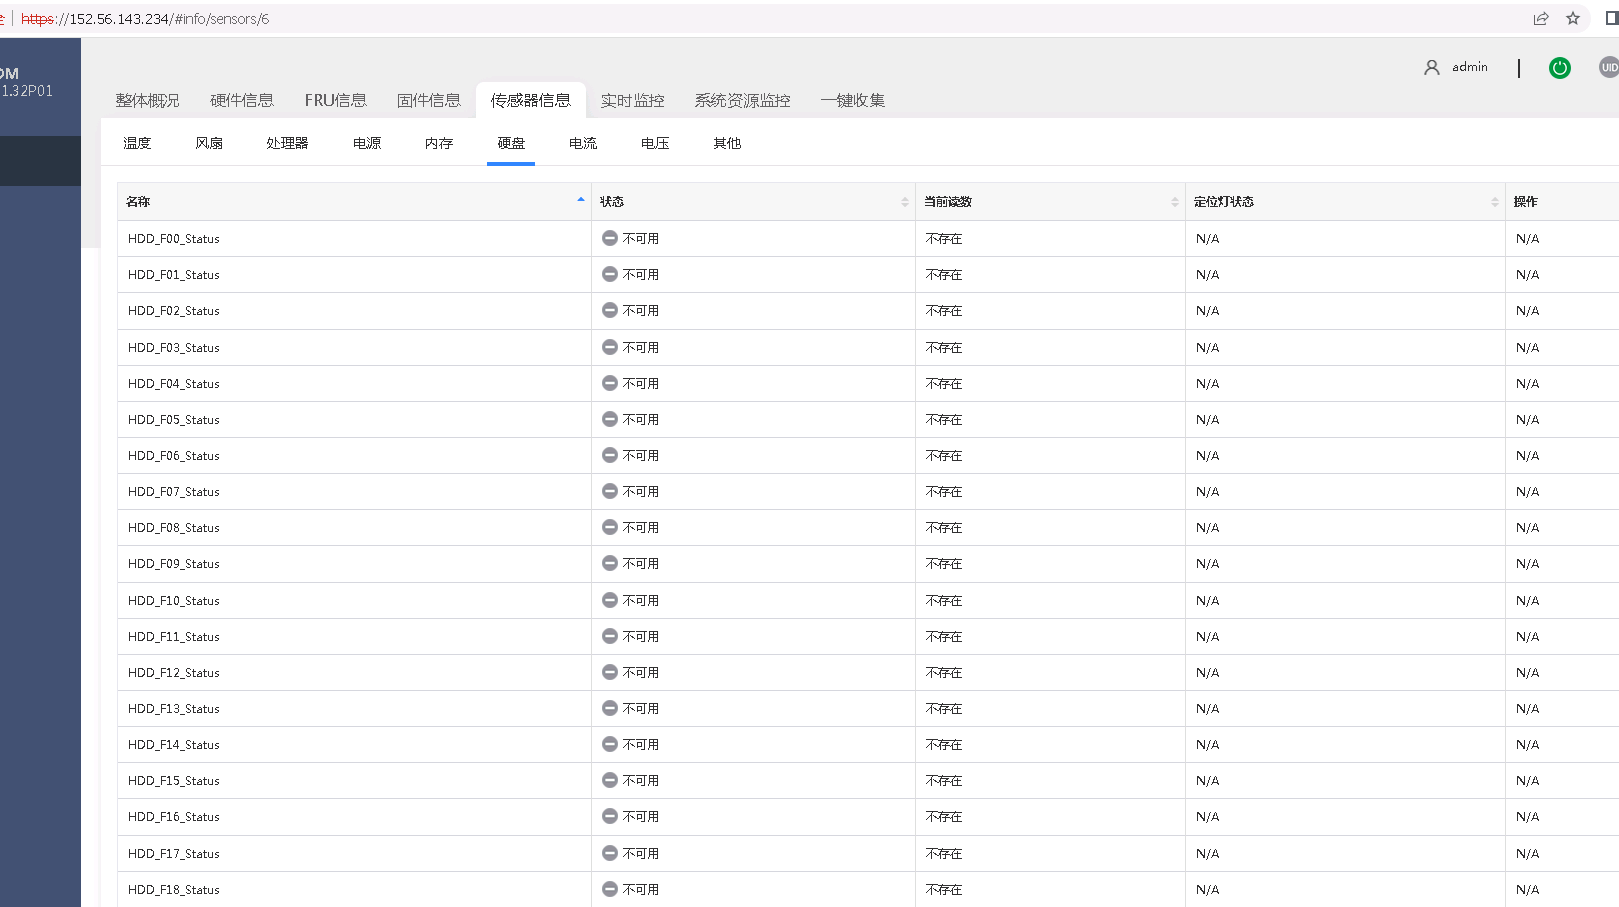
Task: Select the 温度 sensor sub-tab
Action: [x=137, y=143]
